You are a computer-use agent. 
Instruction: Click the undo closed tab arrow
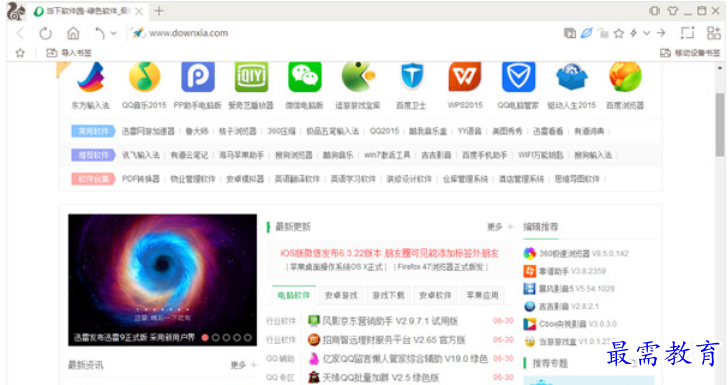point(99,33)
